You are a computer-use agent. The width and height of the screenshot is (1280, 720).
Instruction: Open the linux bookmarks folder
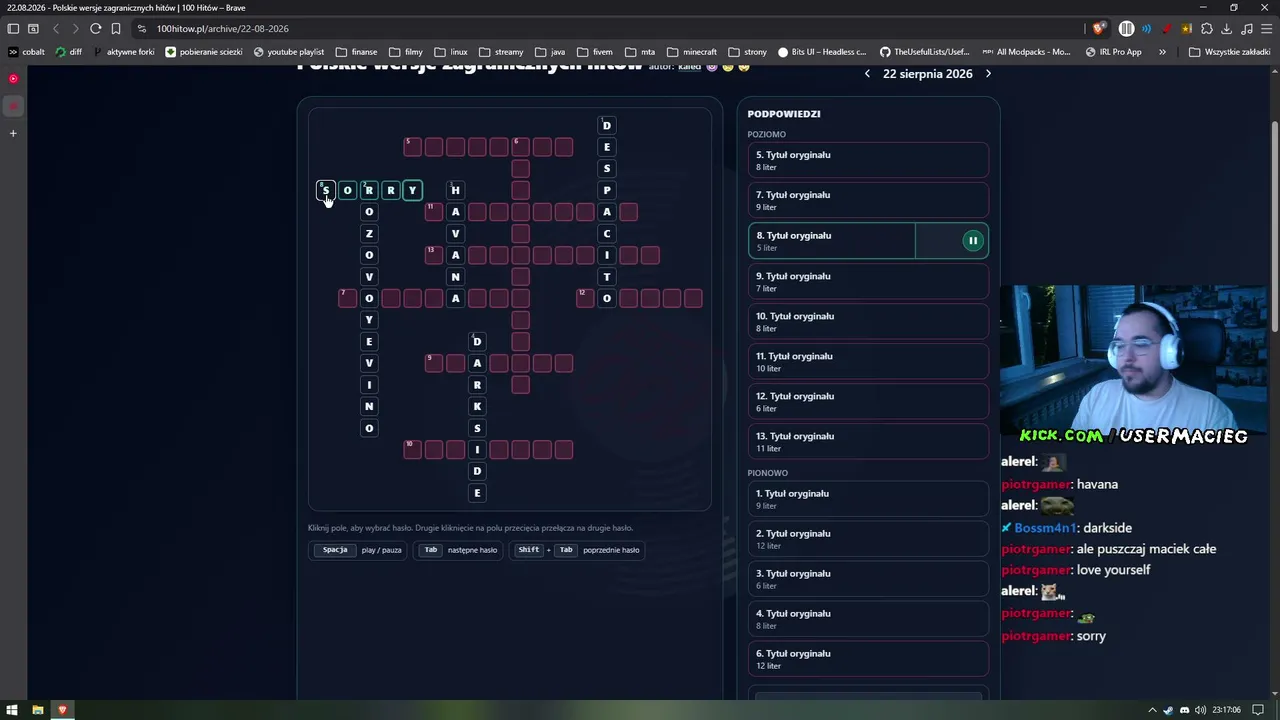click(451, 52)
